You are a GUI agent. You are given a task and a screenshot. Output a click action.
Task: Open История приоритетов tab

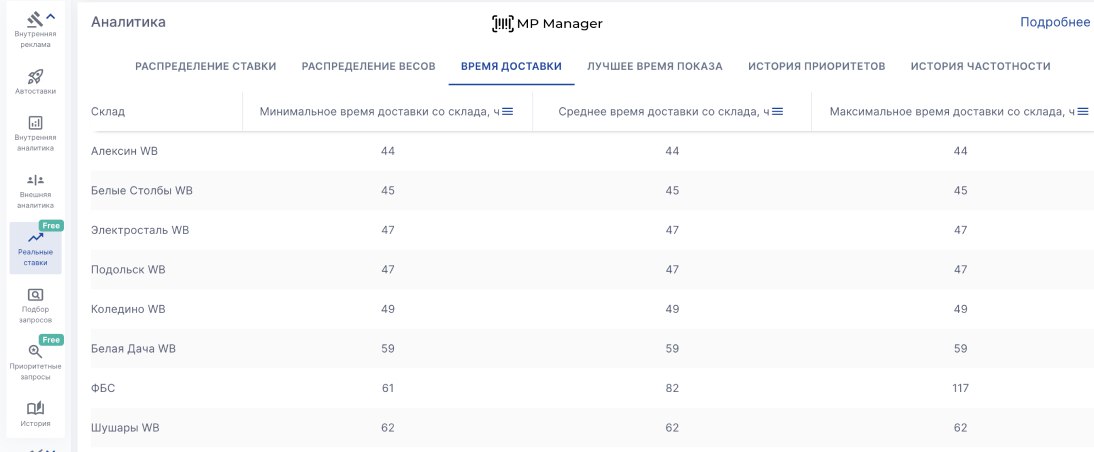tap(816, 66)
